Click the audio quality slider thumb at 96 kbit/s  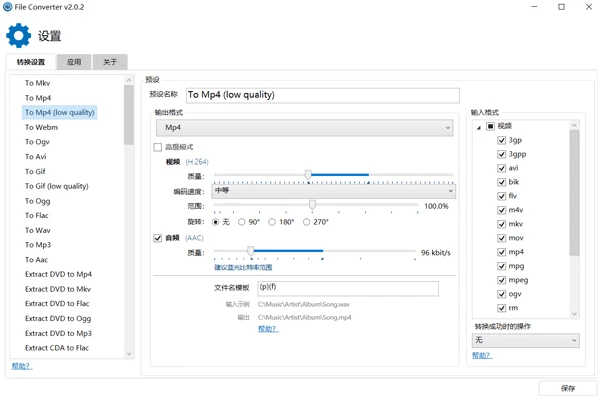tap(250, 251)
